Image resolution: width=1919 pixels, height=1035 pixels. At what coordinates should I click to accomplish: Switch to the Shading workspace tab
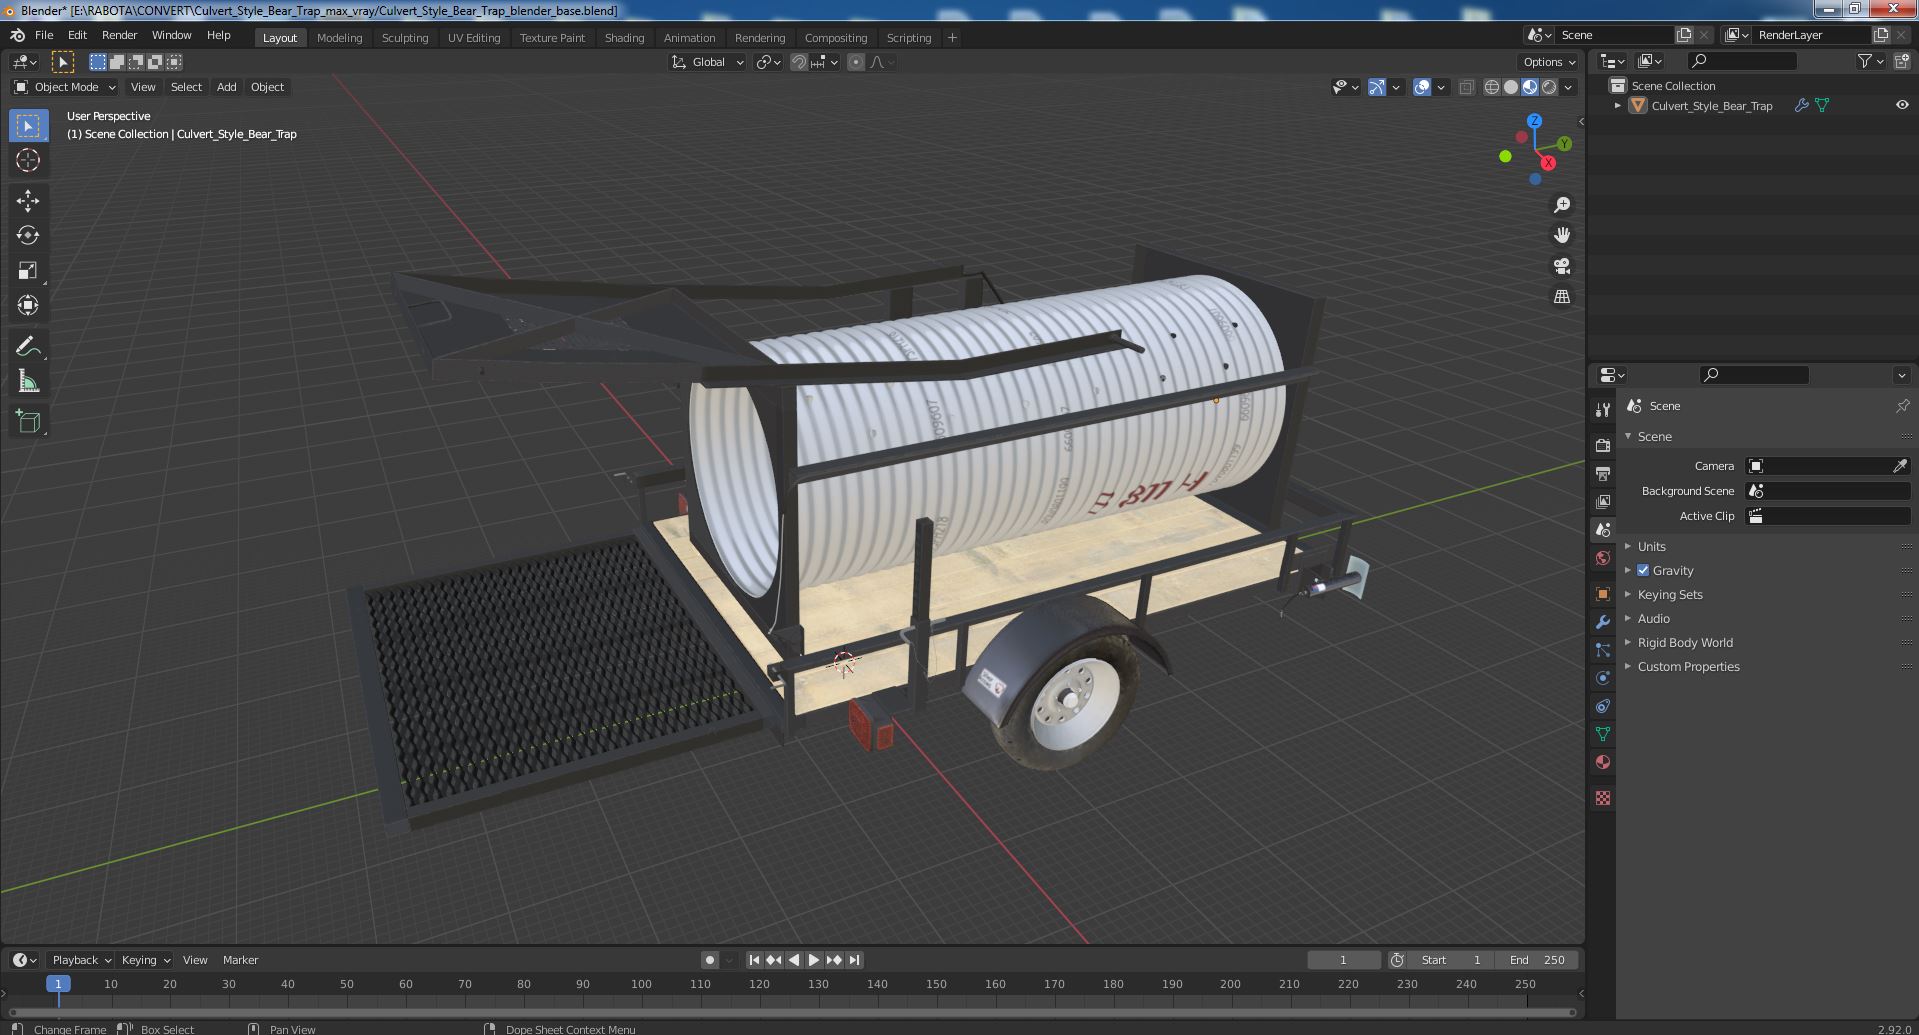pos(624,38)
